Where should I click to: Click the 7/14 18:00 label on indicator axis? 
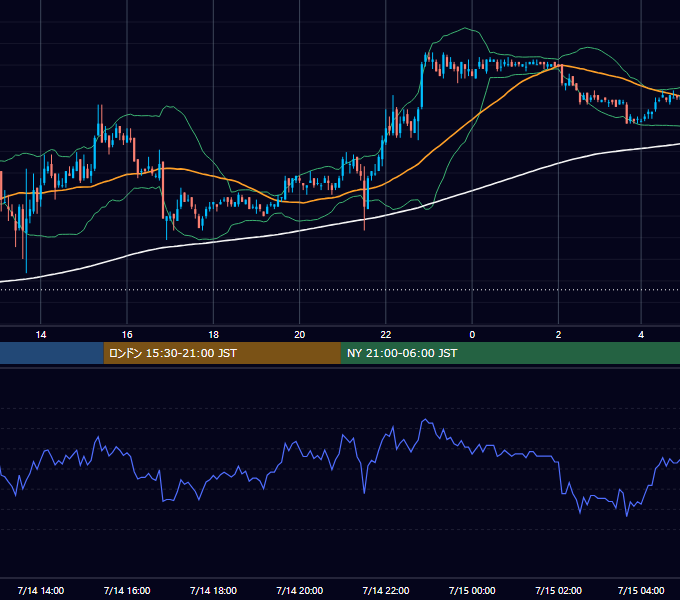[x=213, y=590]
